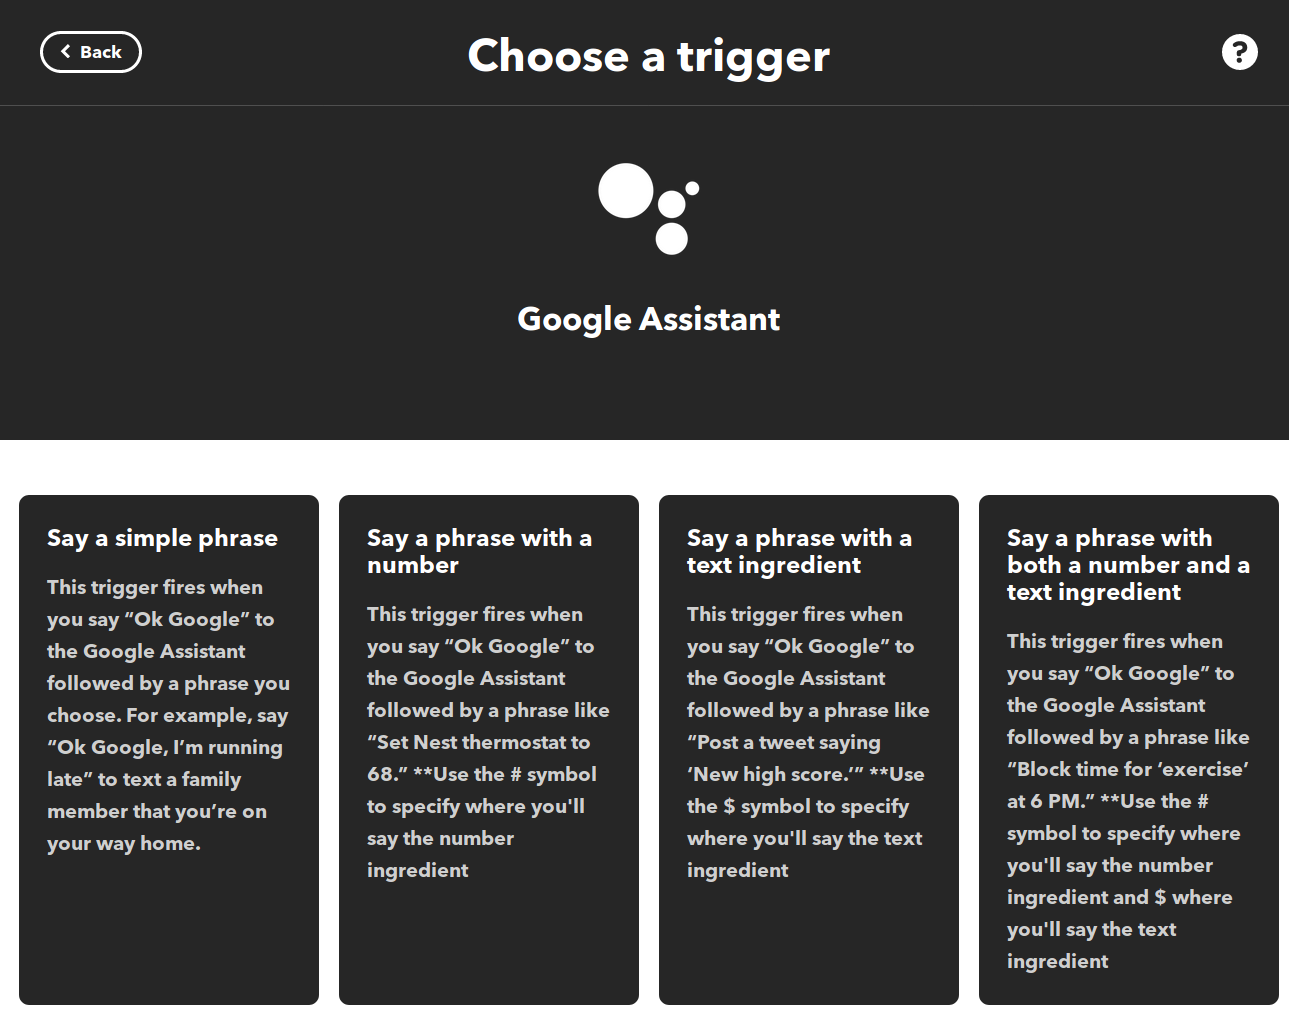Click the 'Say a simple phrase' title text
This screenshot has height=1025, width=1289.
(x=162, y=538)
